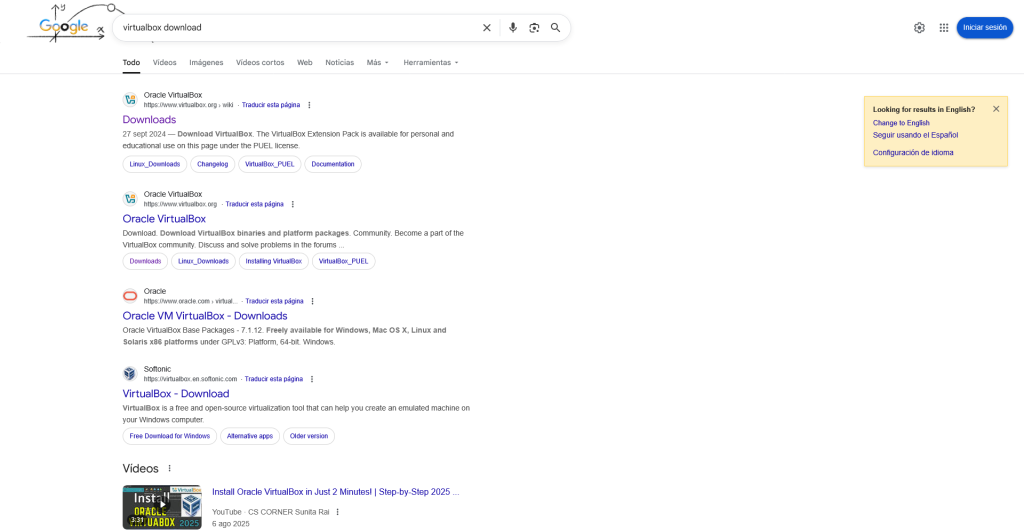Open quick settings gear icon

tap(919, 28)
